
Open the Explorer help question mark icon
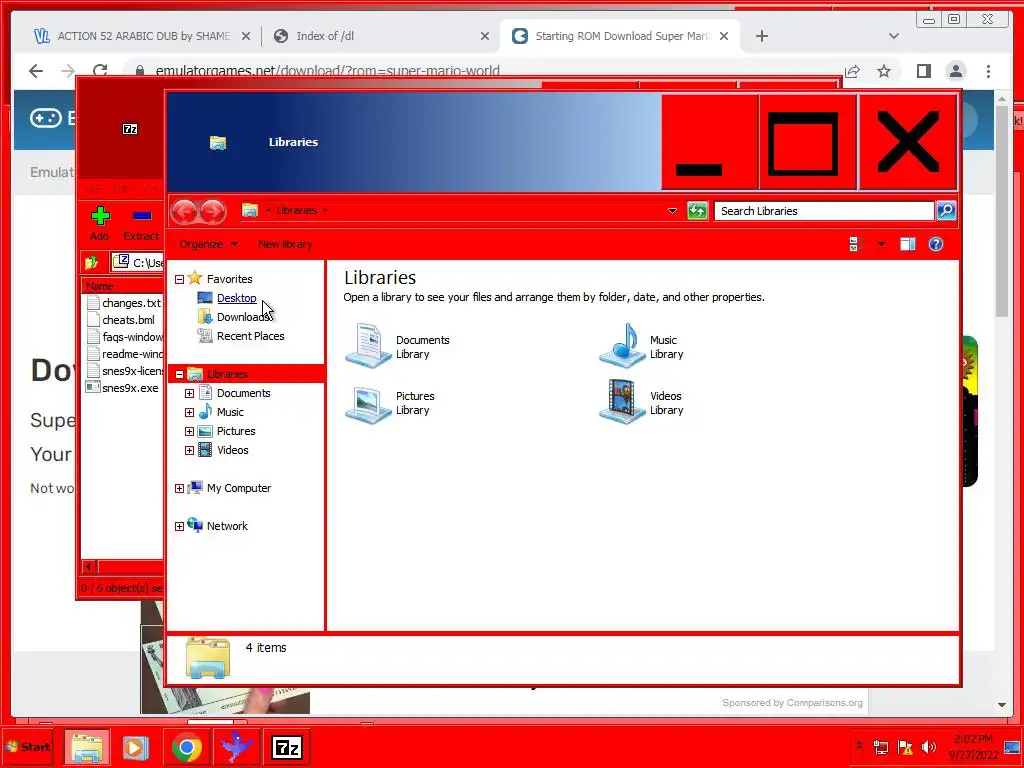(x=936, y=244)
